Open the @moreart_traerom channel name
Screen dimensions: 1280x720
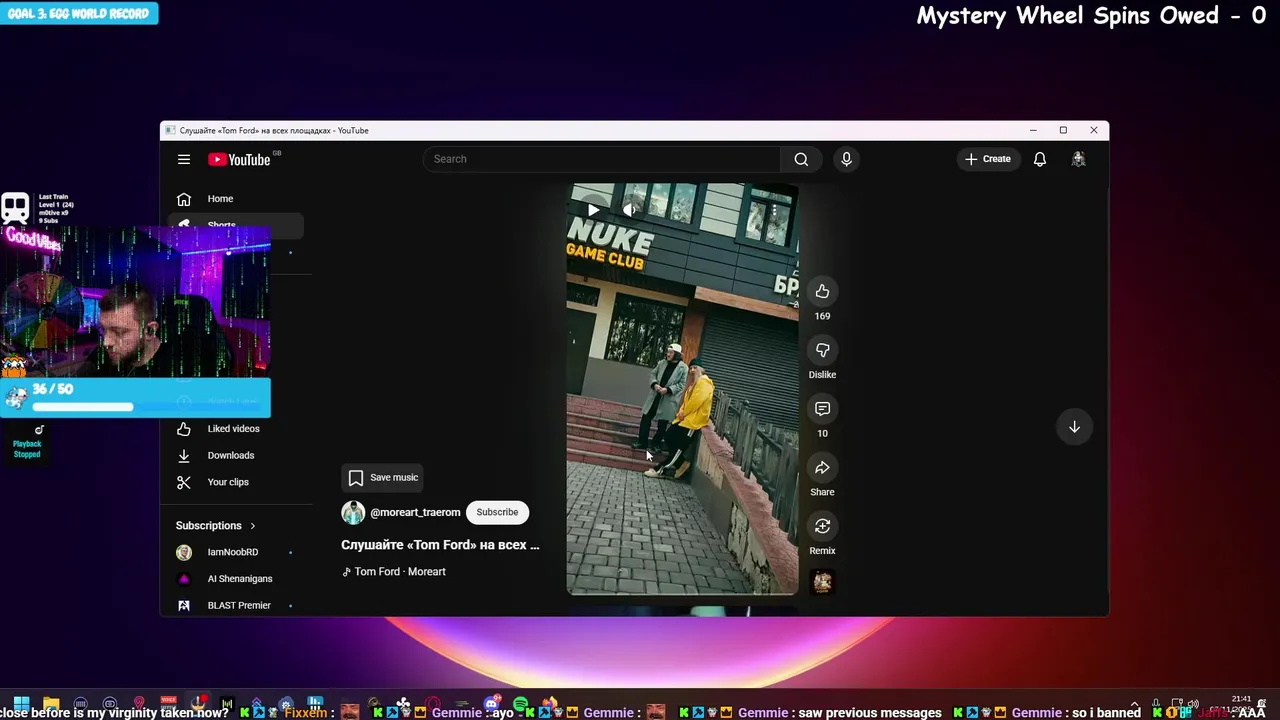pos(415,512)
